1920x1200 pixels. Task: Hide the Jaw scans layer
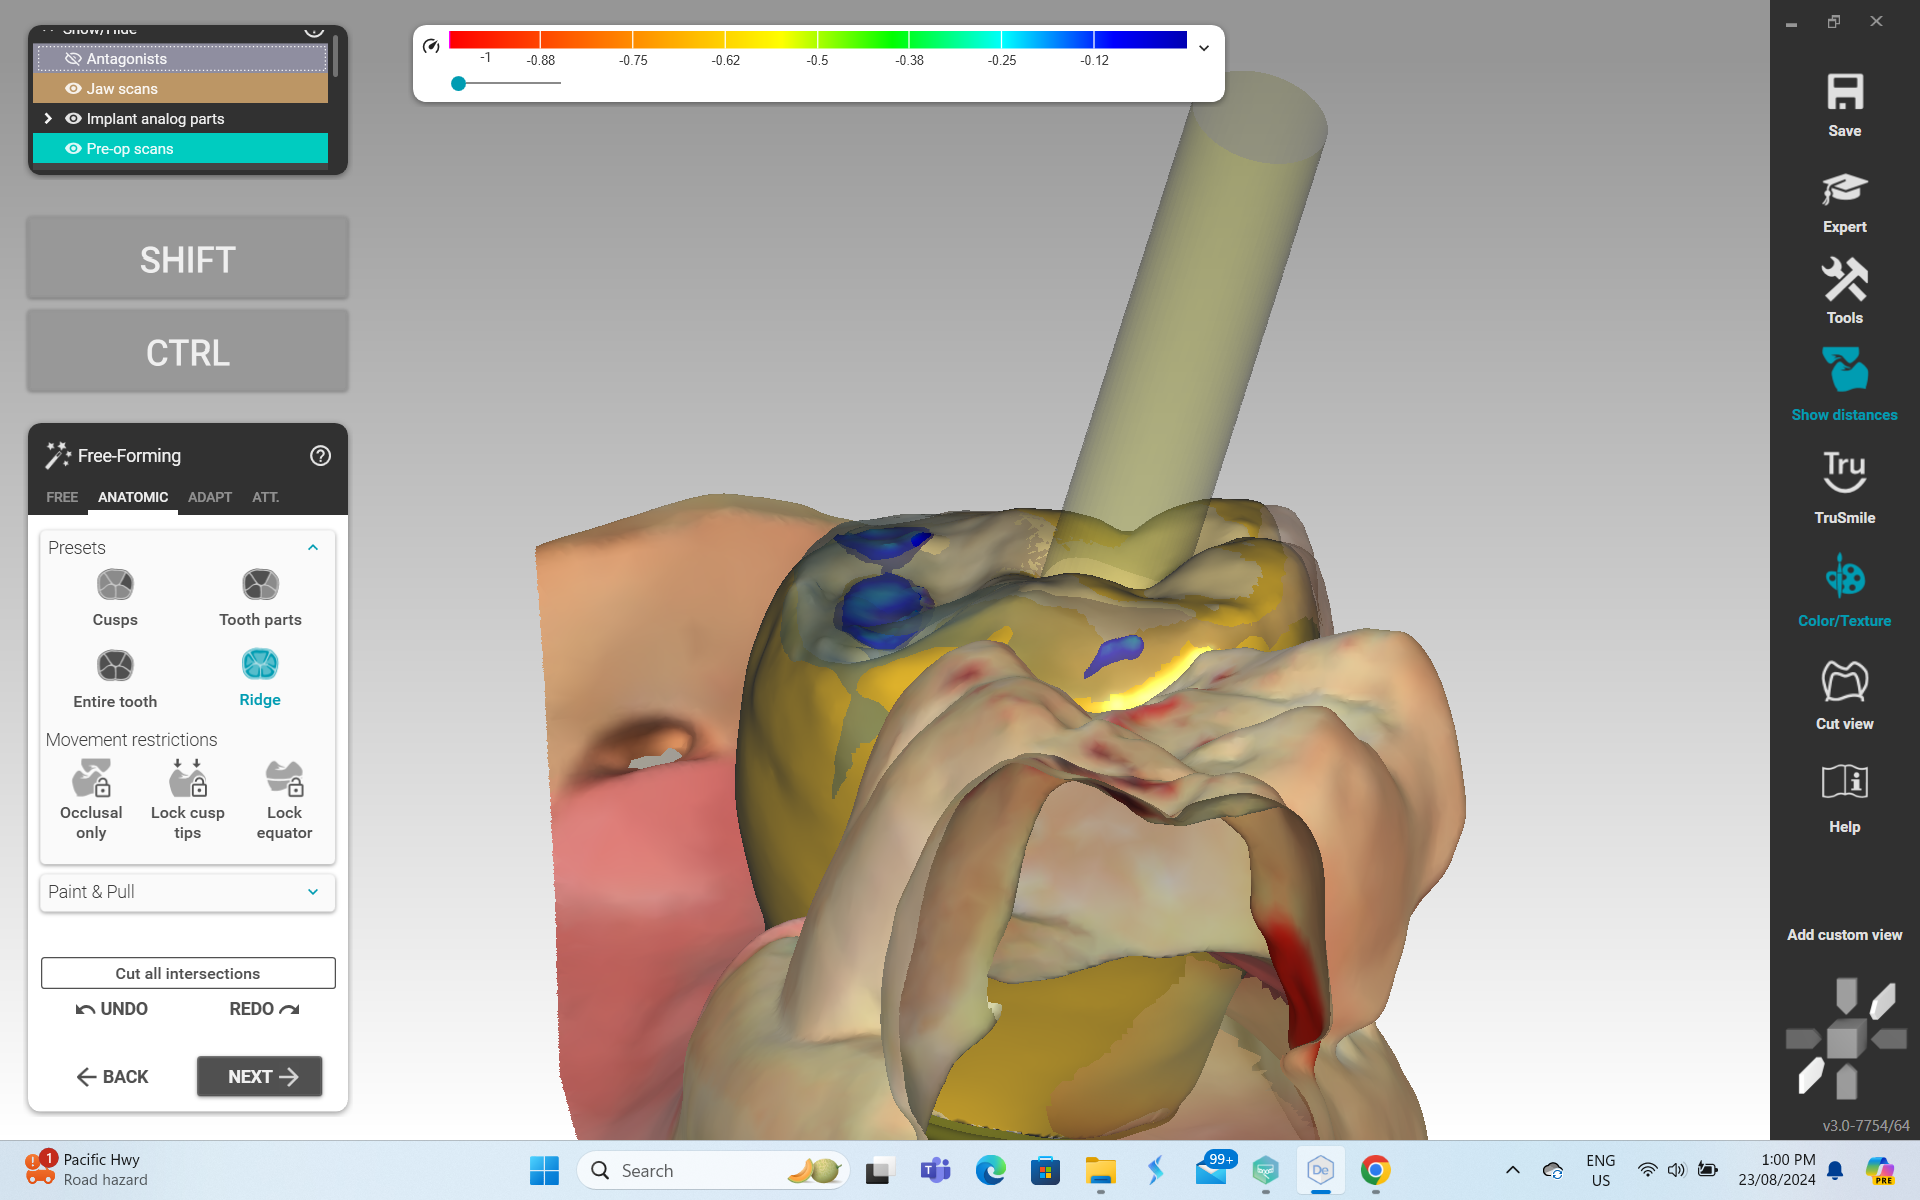click(x=73, y=89)
